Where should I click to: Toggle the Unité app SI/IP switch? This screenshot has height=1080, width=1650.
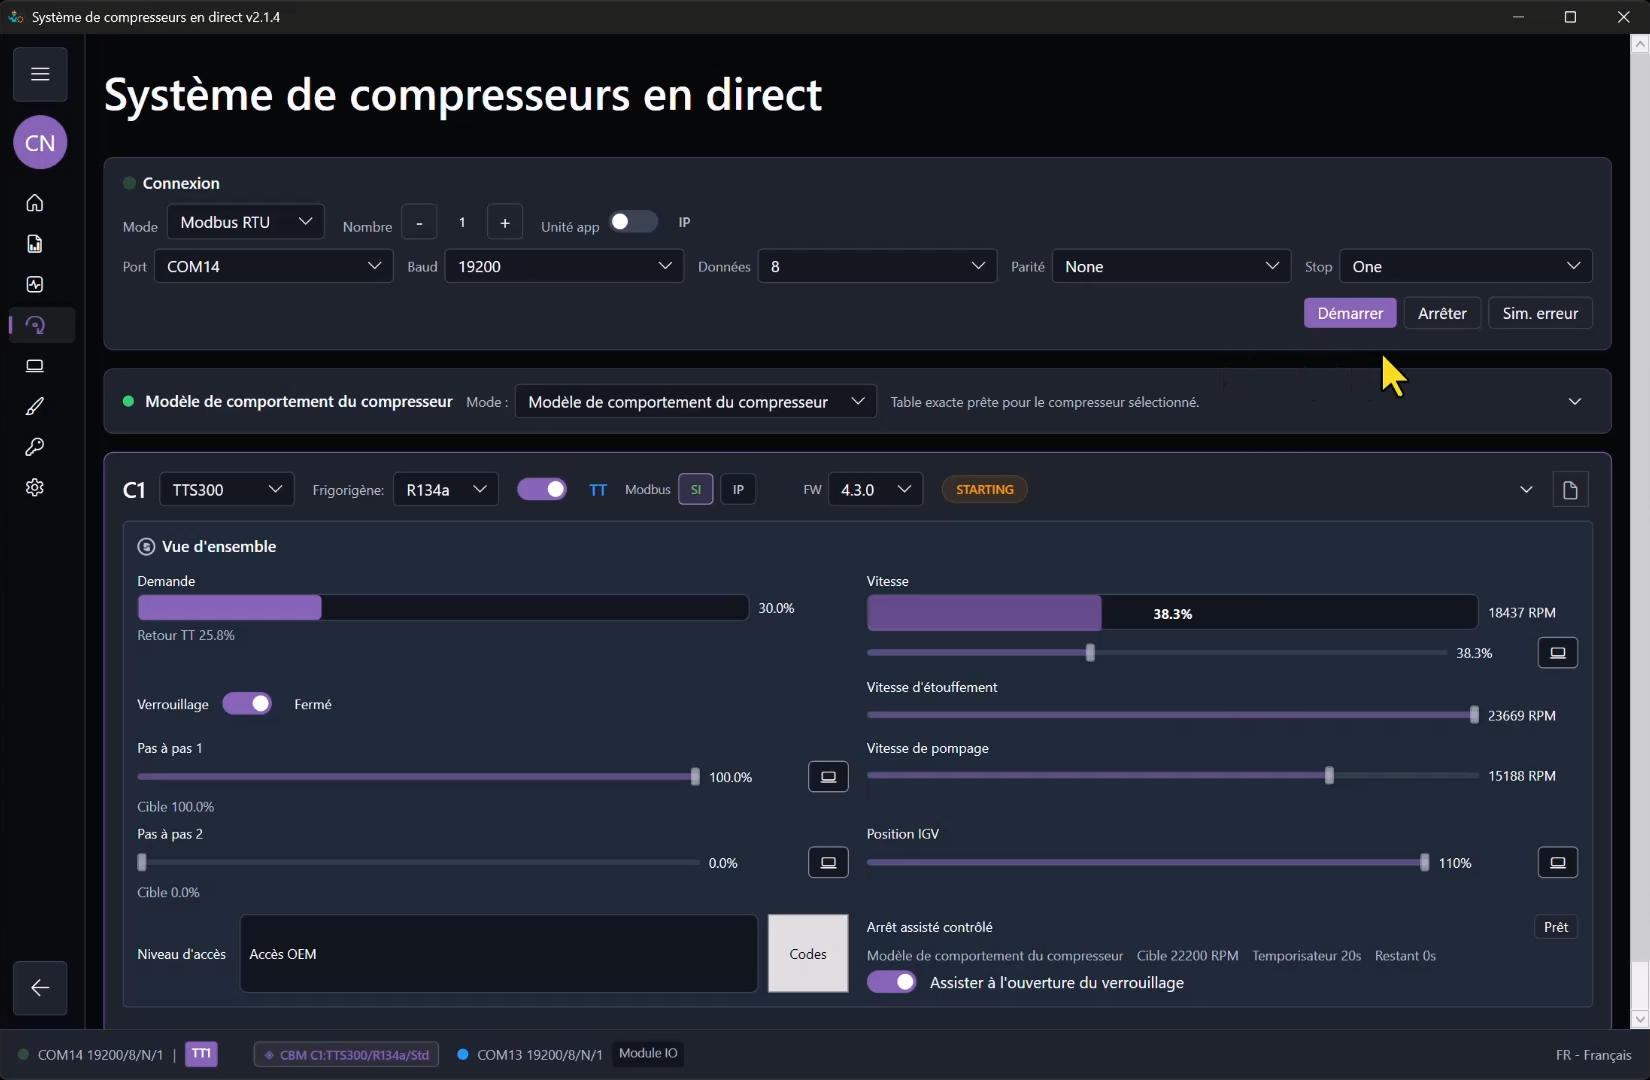click(x=633, y=222)
